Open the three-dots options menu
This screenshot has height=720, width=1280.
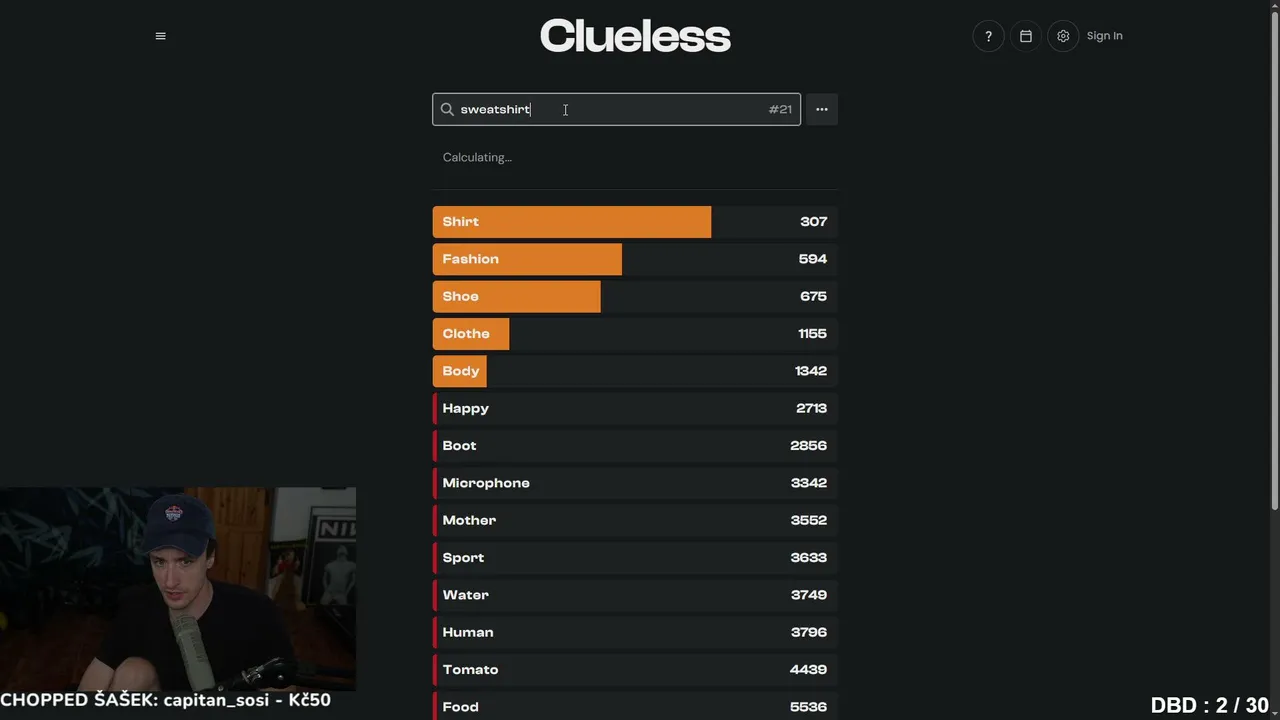(x=822, y=109)
